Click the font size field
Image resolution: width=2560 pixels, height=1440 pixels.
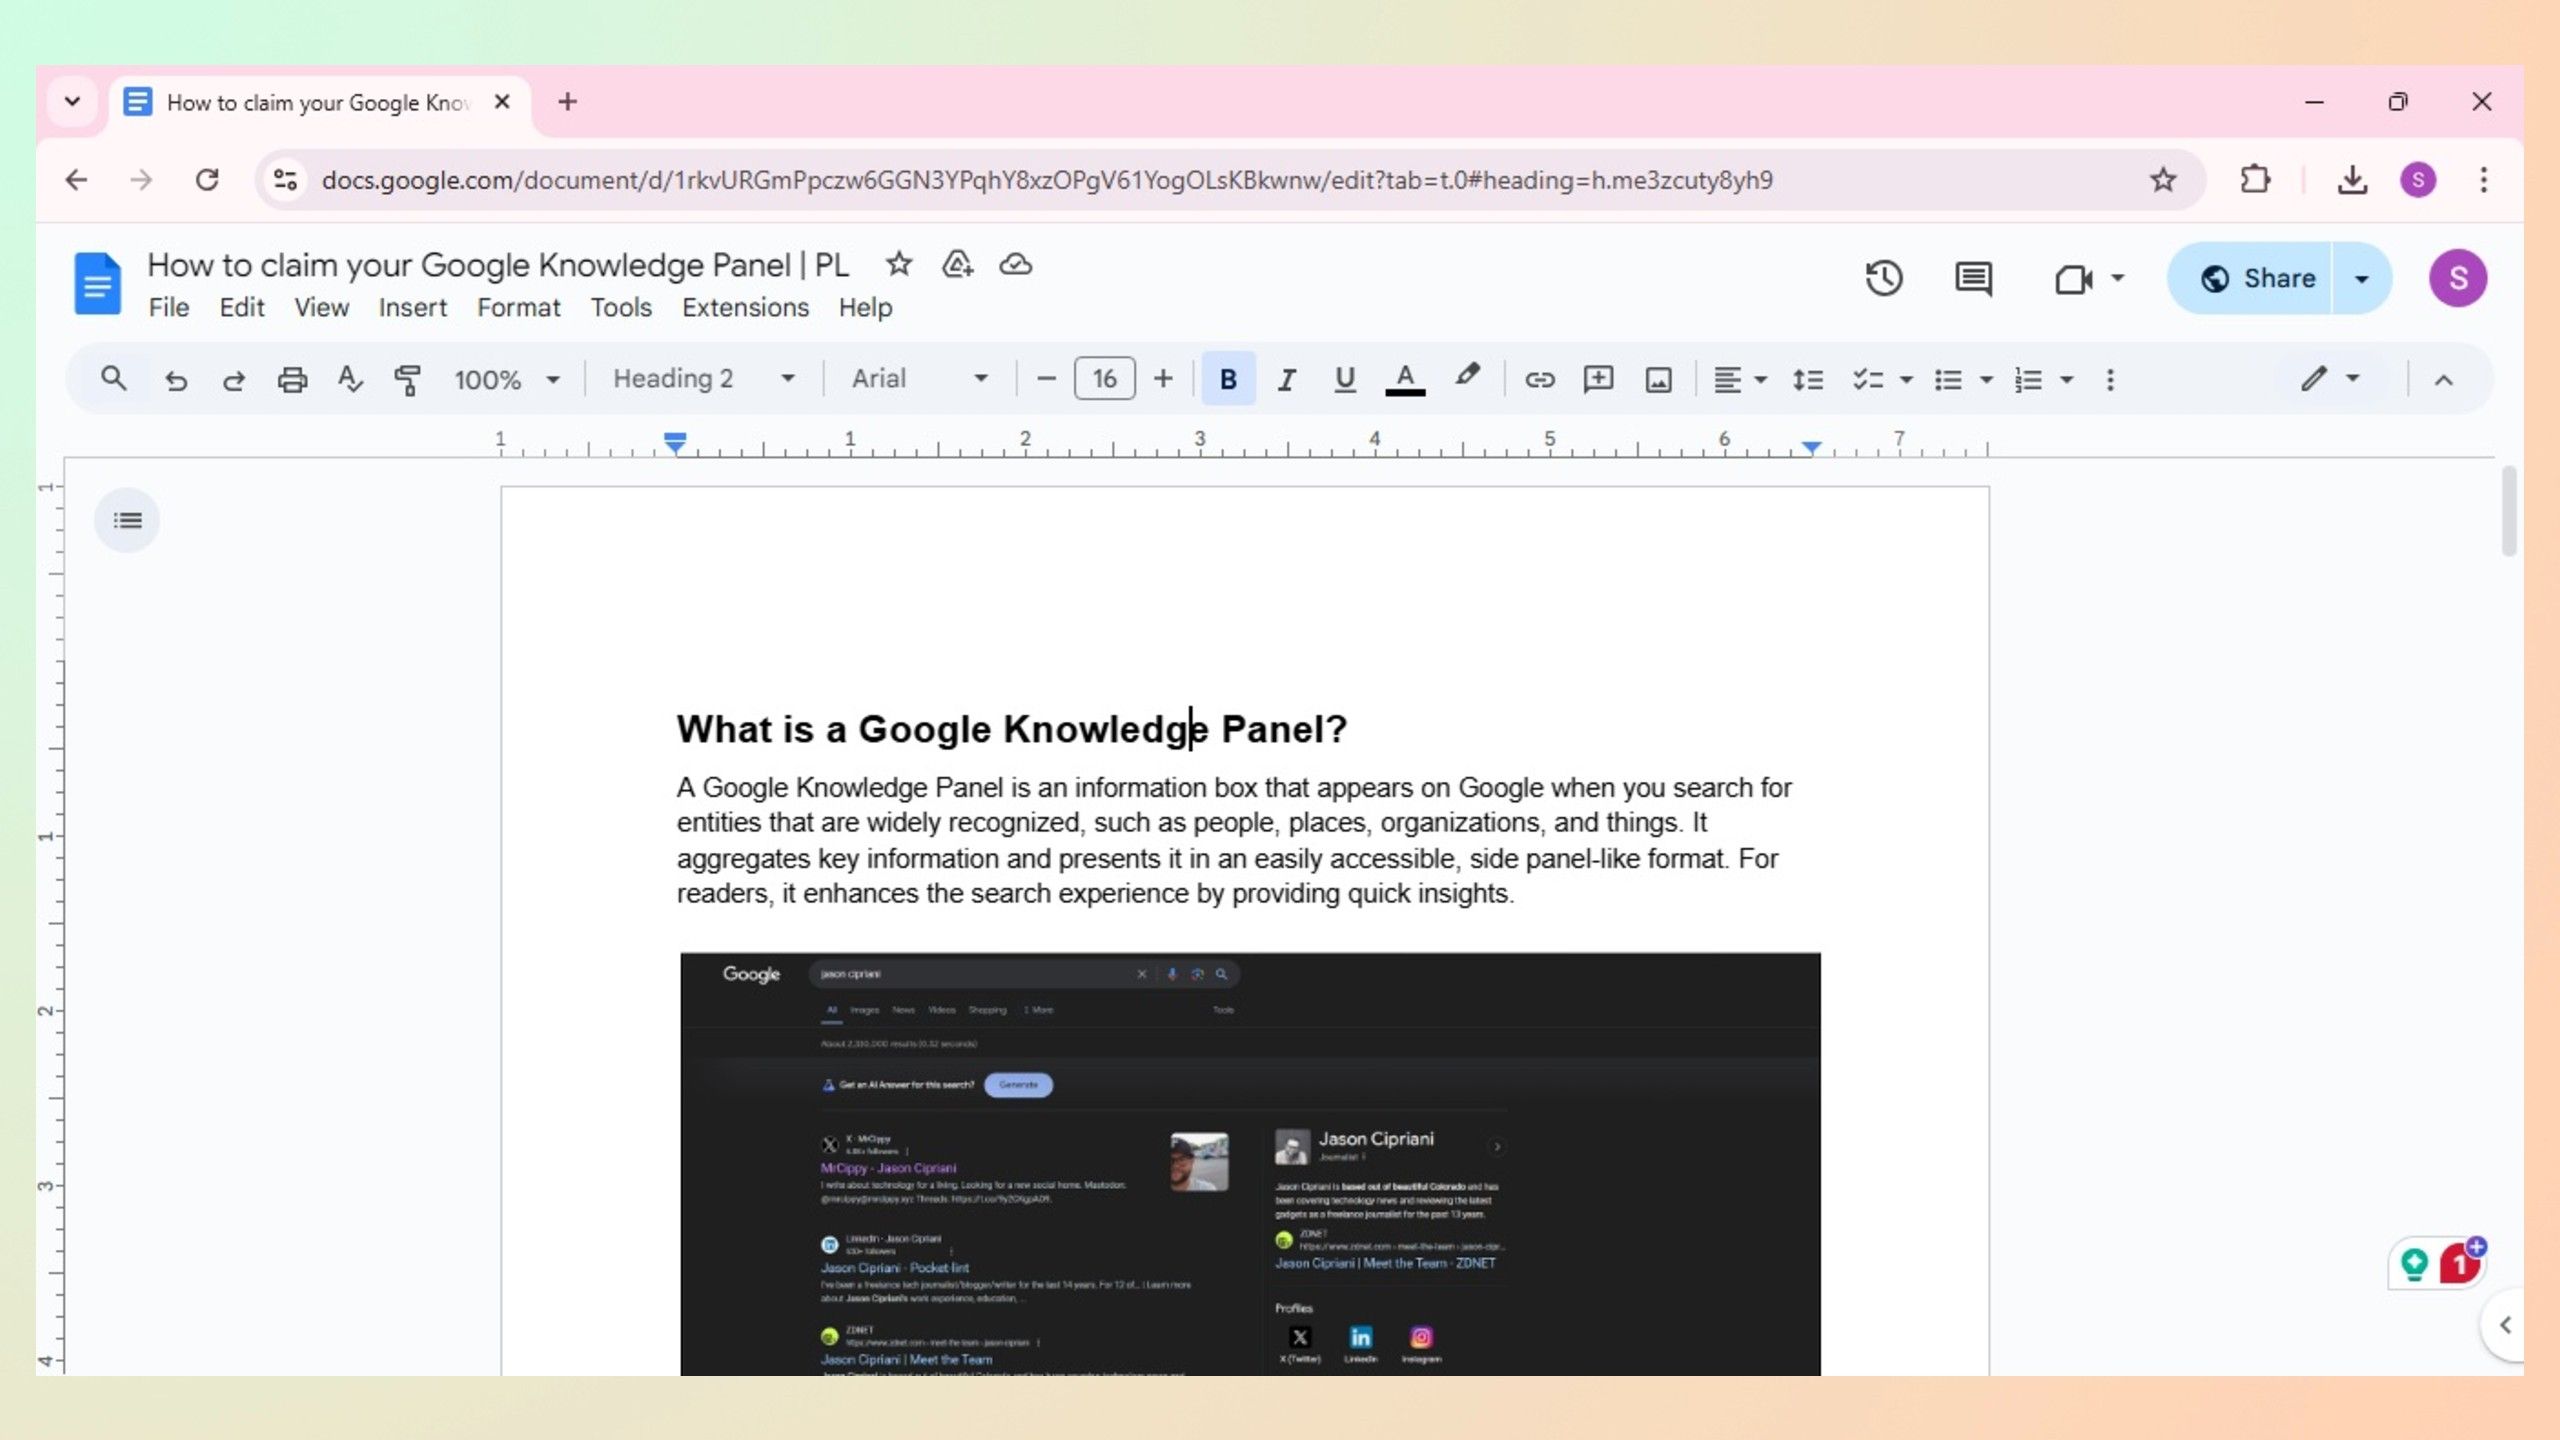click(1104, 379)
